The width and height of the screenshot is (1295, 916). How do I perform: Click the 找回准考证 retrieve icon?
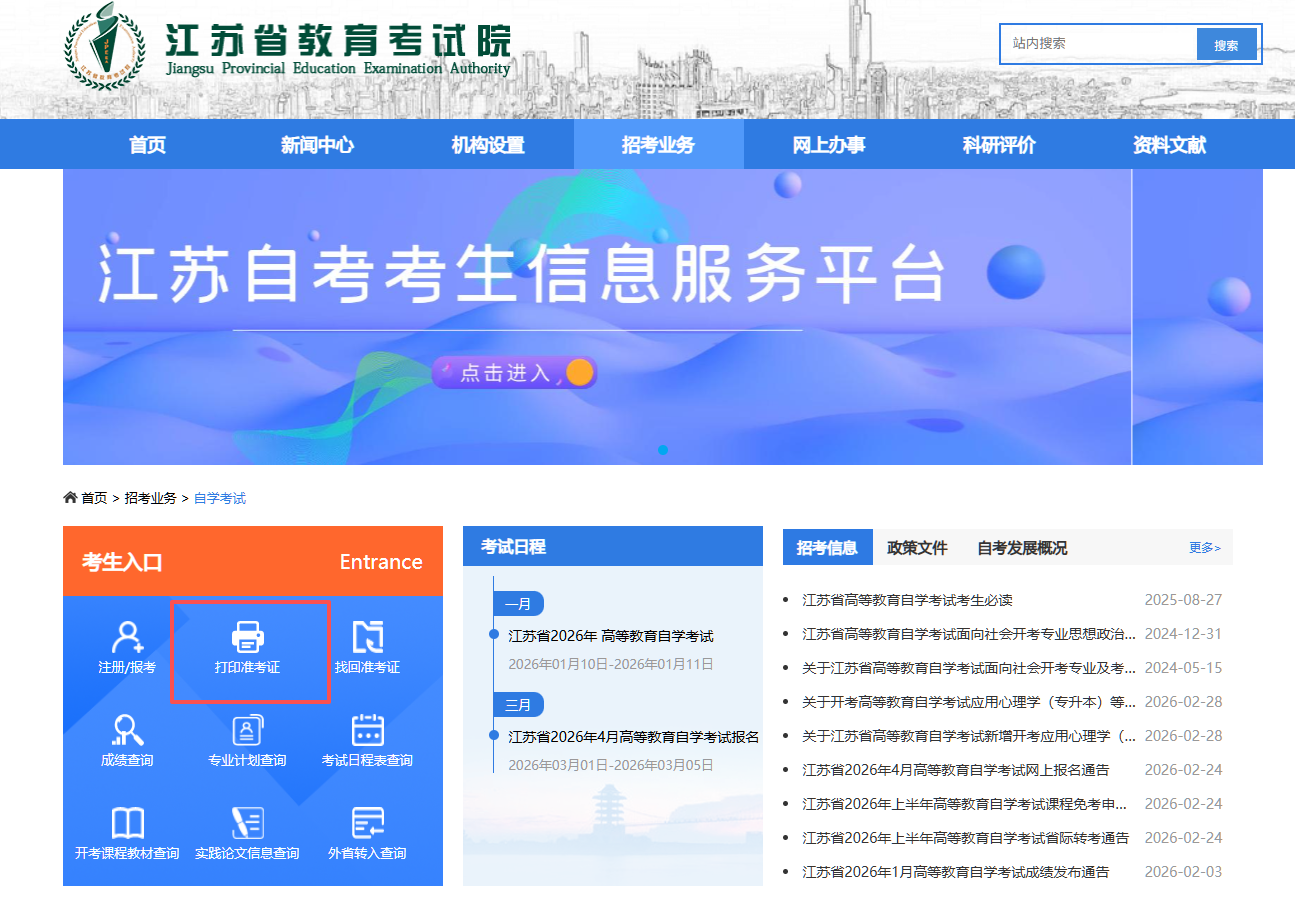[x=367, y=637]
